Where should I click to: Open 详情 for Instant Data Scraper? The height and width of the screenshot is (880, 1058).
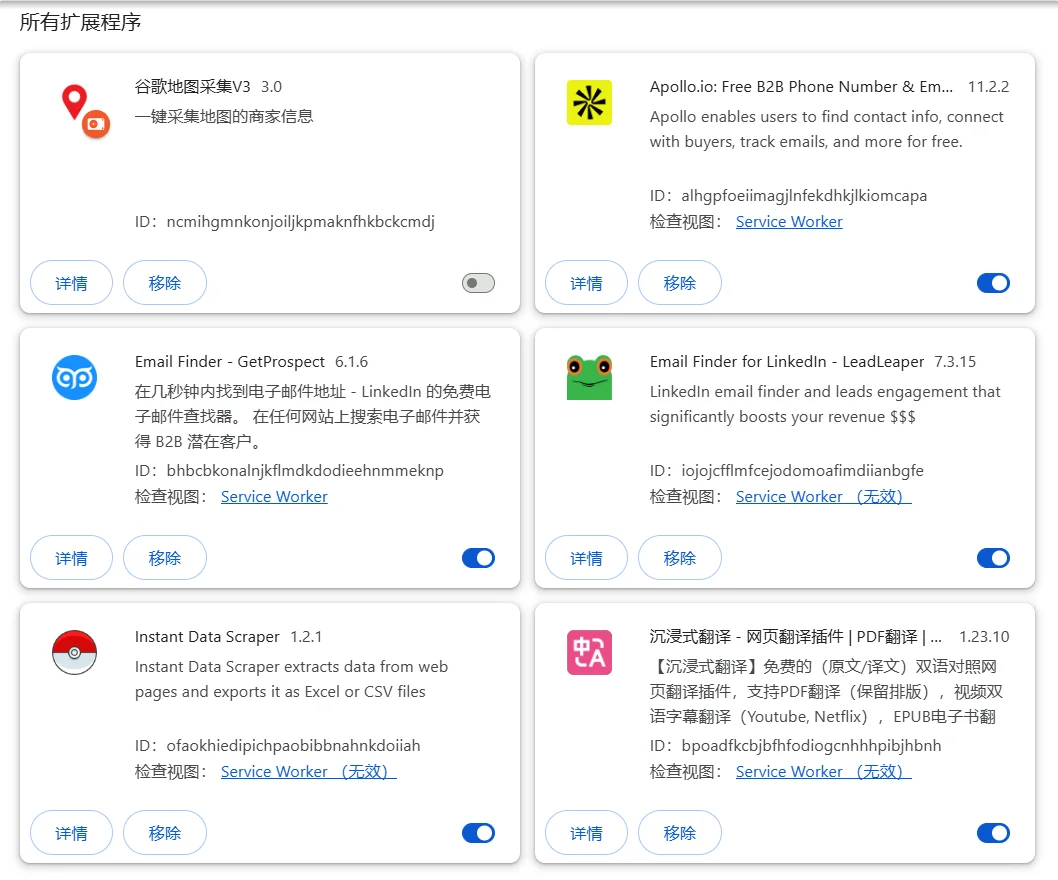(72, 833)
